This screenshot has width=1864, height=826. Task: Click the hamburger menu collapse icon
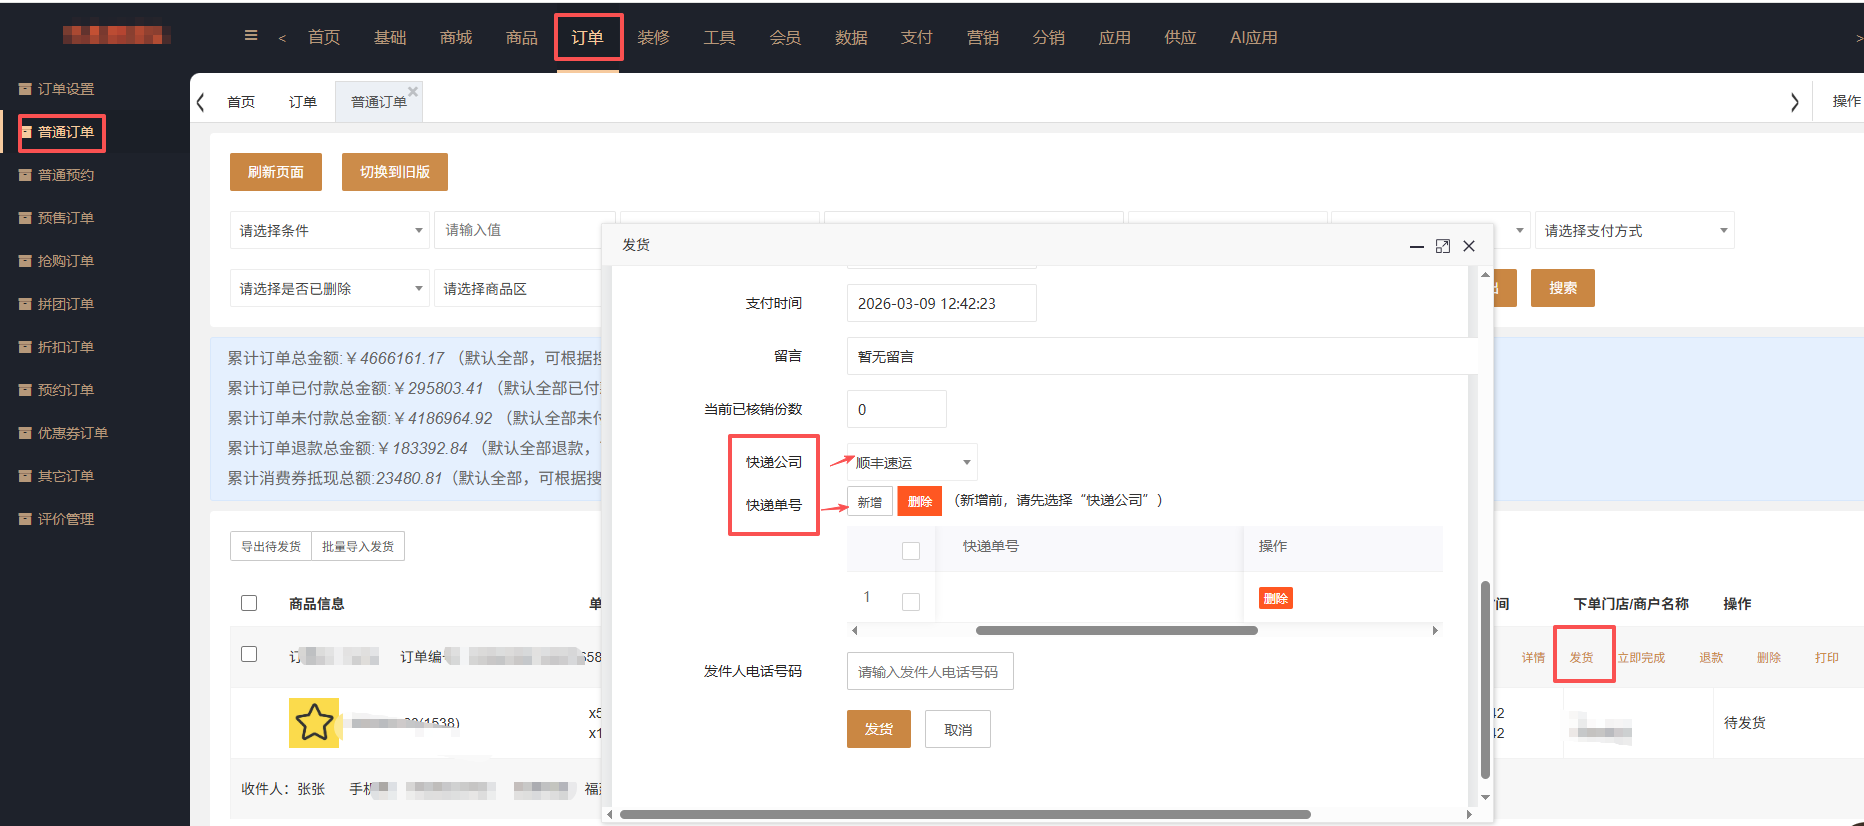pos(251,36)
